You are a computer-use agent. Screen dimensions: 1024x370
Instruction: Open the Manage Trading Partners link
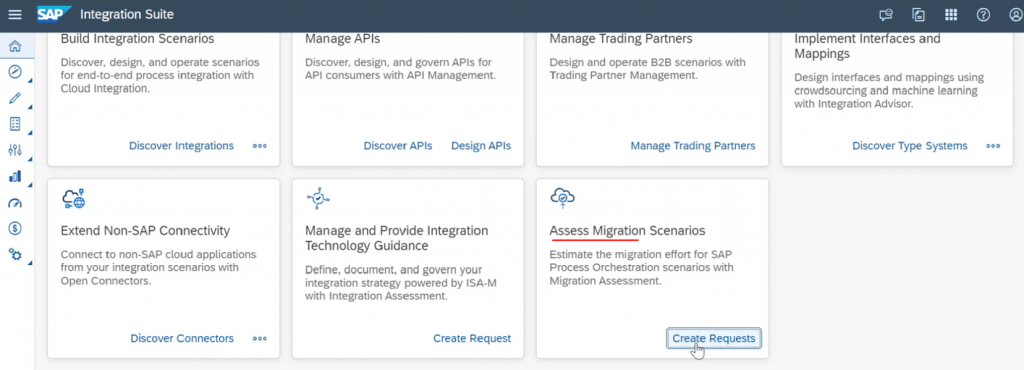pos(693,146)
